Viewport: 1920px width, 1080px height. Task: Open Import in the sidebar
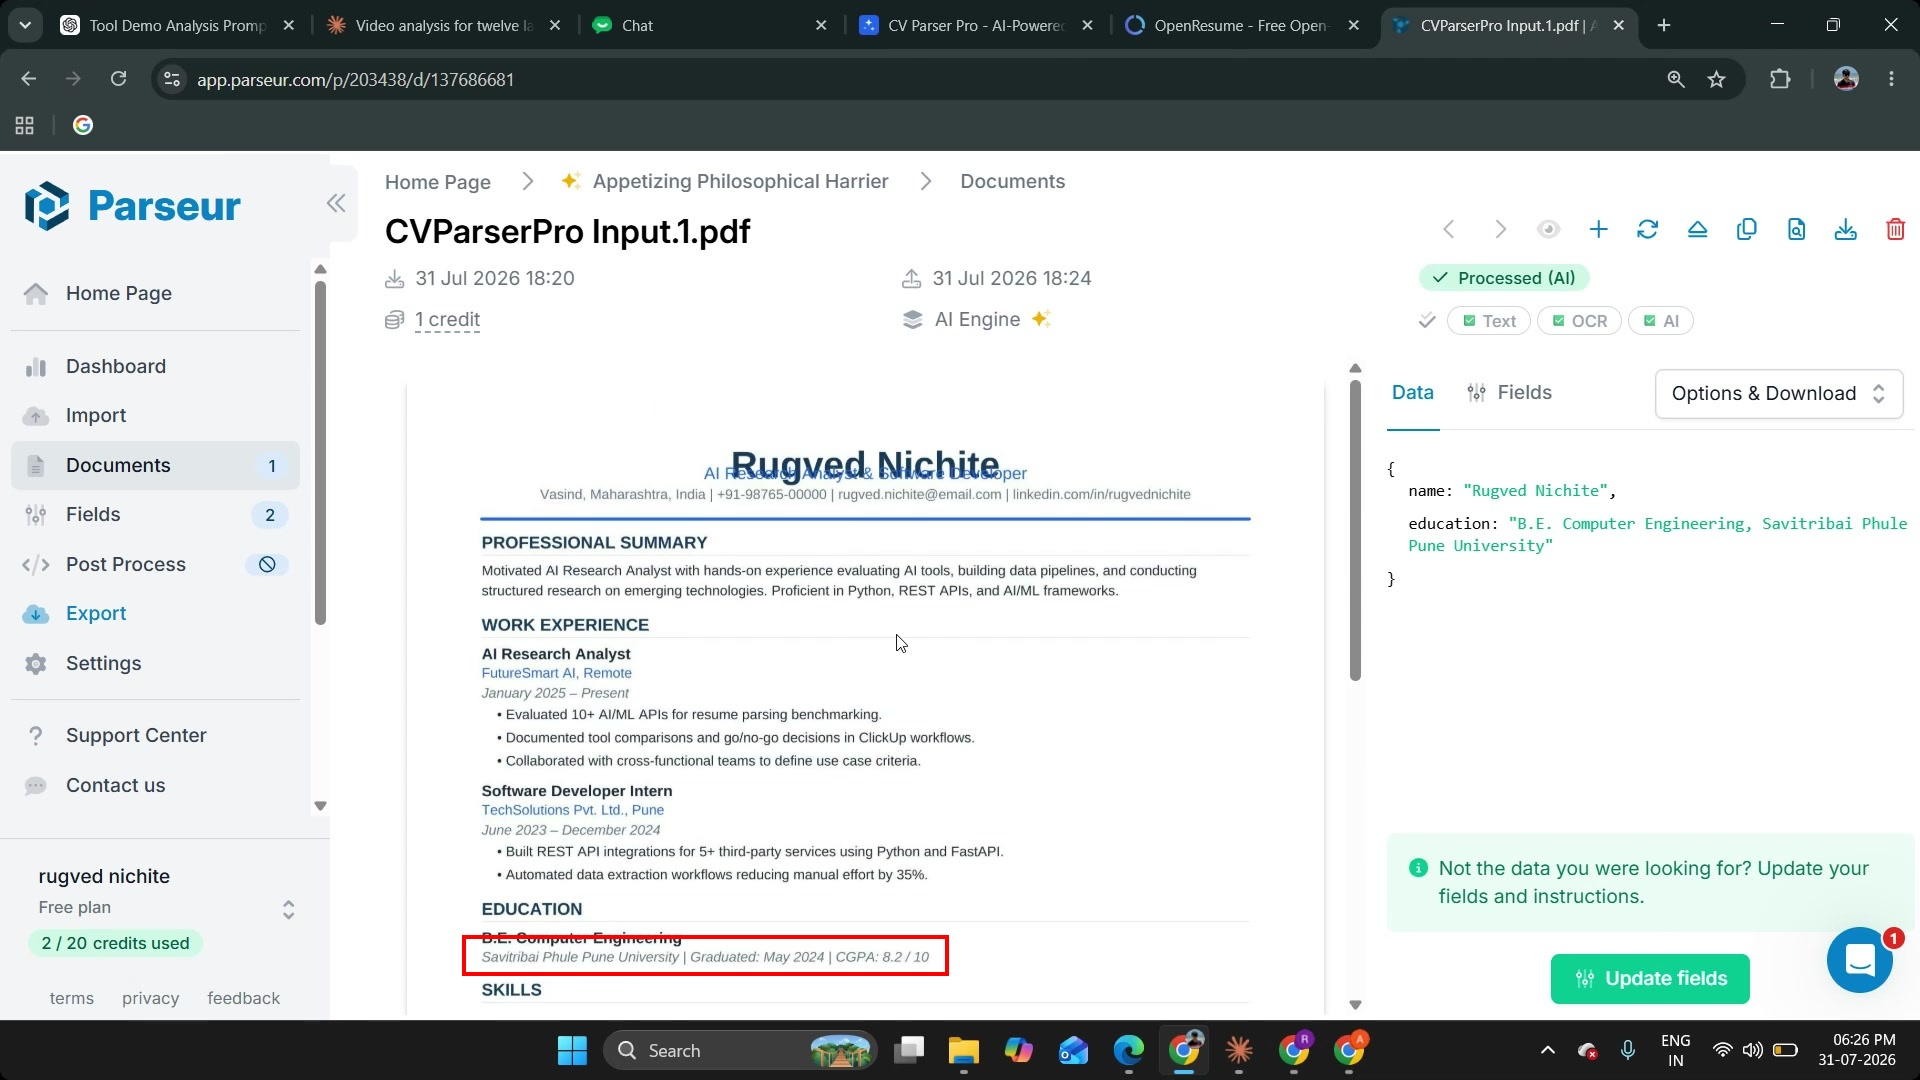[155, 416]
